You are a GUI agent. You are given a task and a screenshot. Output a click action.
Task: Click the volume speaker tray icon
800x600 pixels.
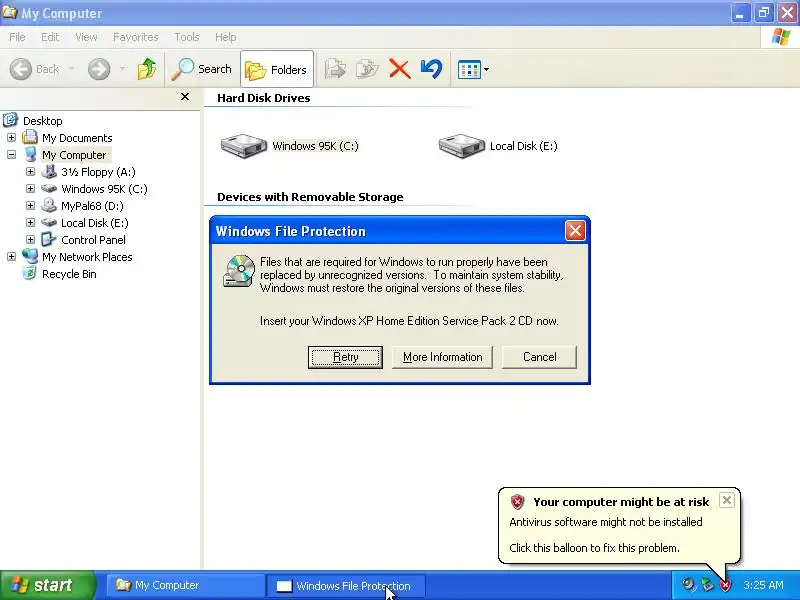[689, 585]
